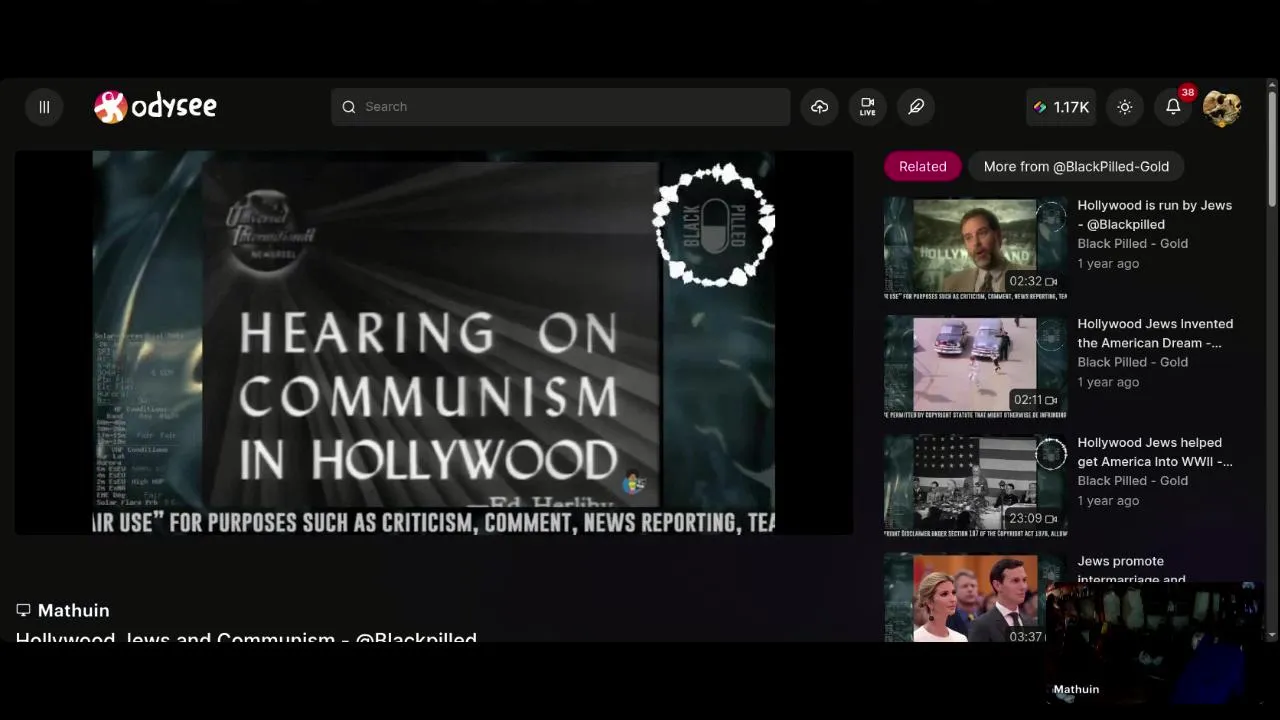Open the Go Live camera icon
This screenshot has width=1280, height=720.
(868, 107)
